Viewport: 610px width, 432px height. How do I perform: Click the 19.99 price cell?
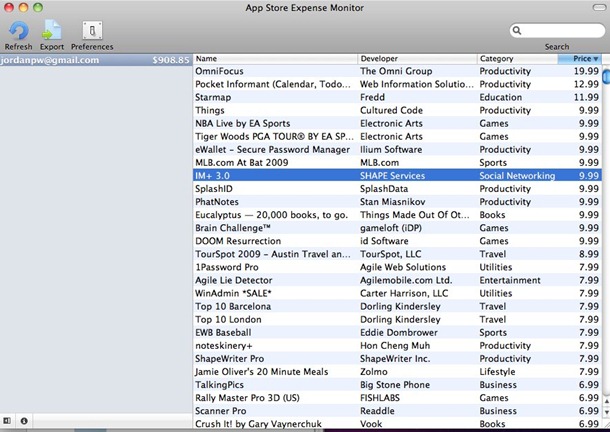[586, 71]
